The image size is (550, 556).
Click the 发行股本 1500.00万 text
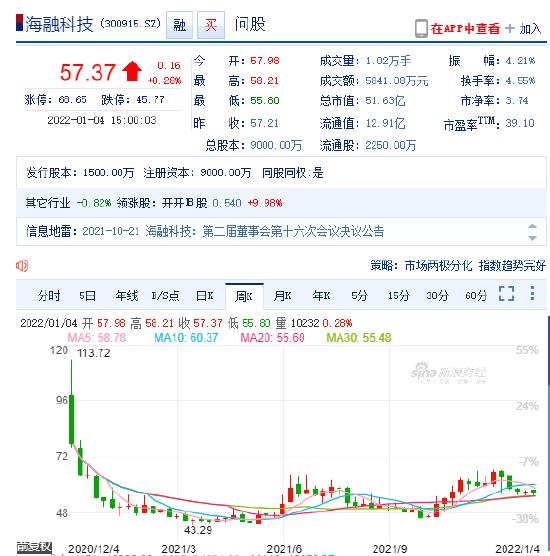(80, 173)
